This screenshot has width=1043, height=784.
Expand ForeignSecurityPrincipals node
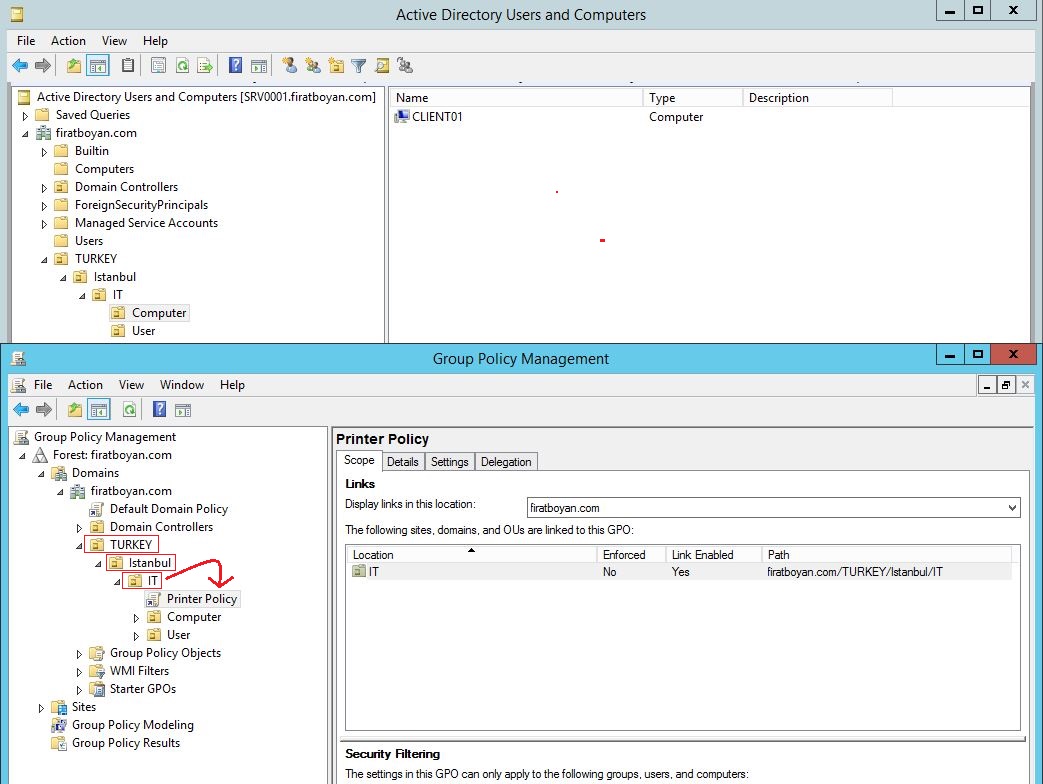pos(45,205)
